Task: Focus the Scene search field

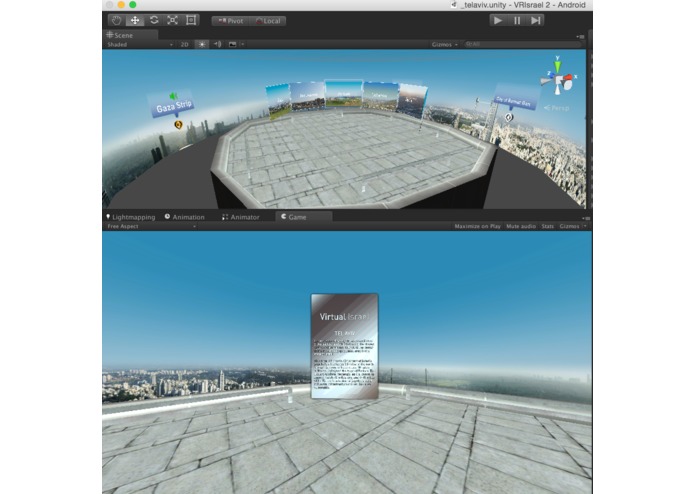Action: tap(522, 44)
